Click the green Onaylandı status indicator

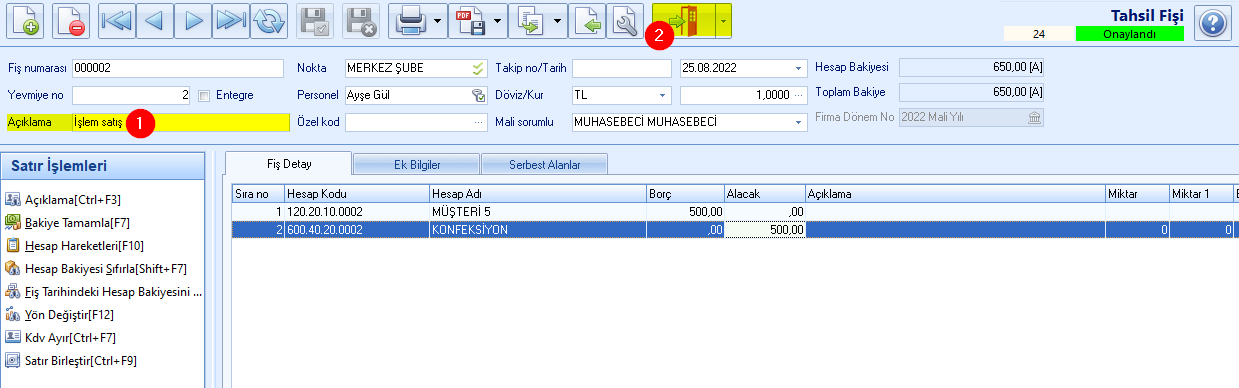pos(1129,34)
